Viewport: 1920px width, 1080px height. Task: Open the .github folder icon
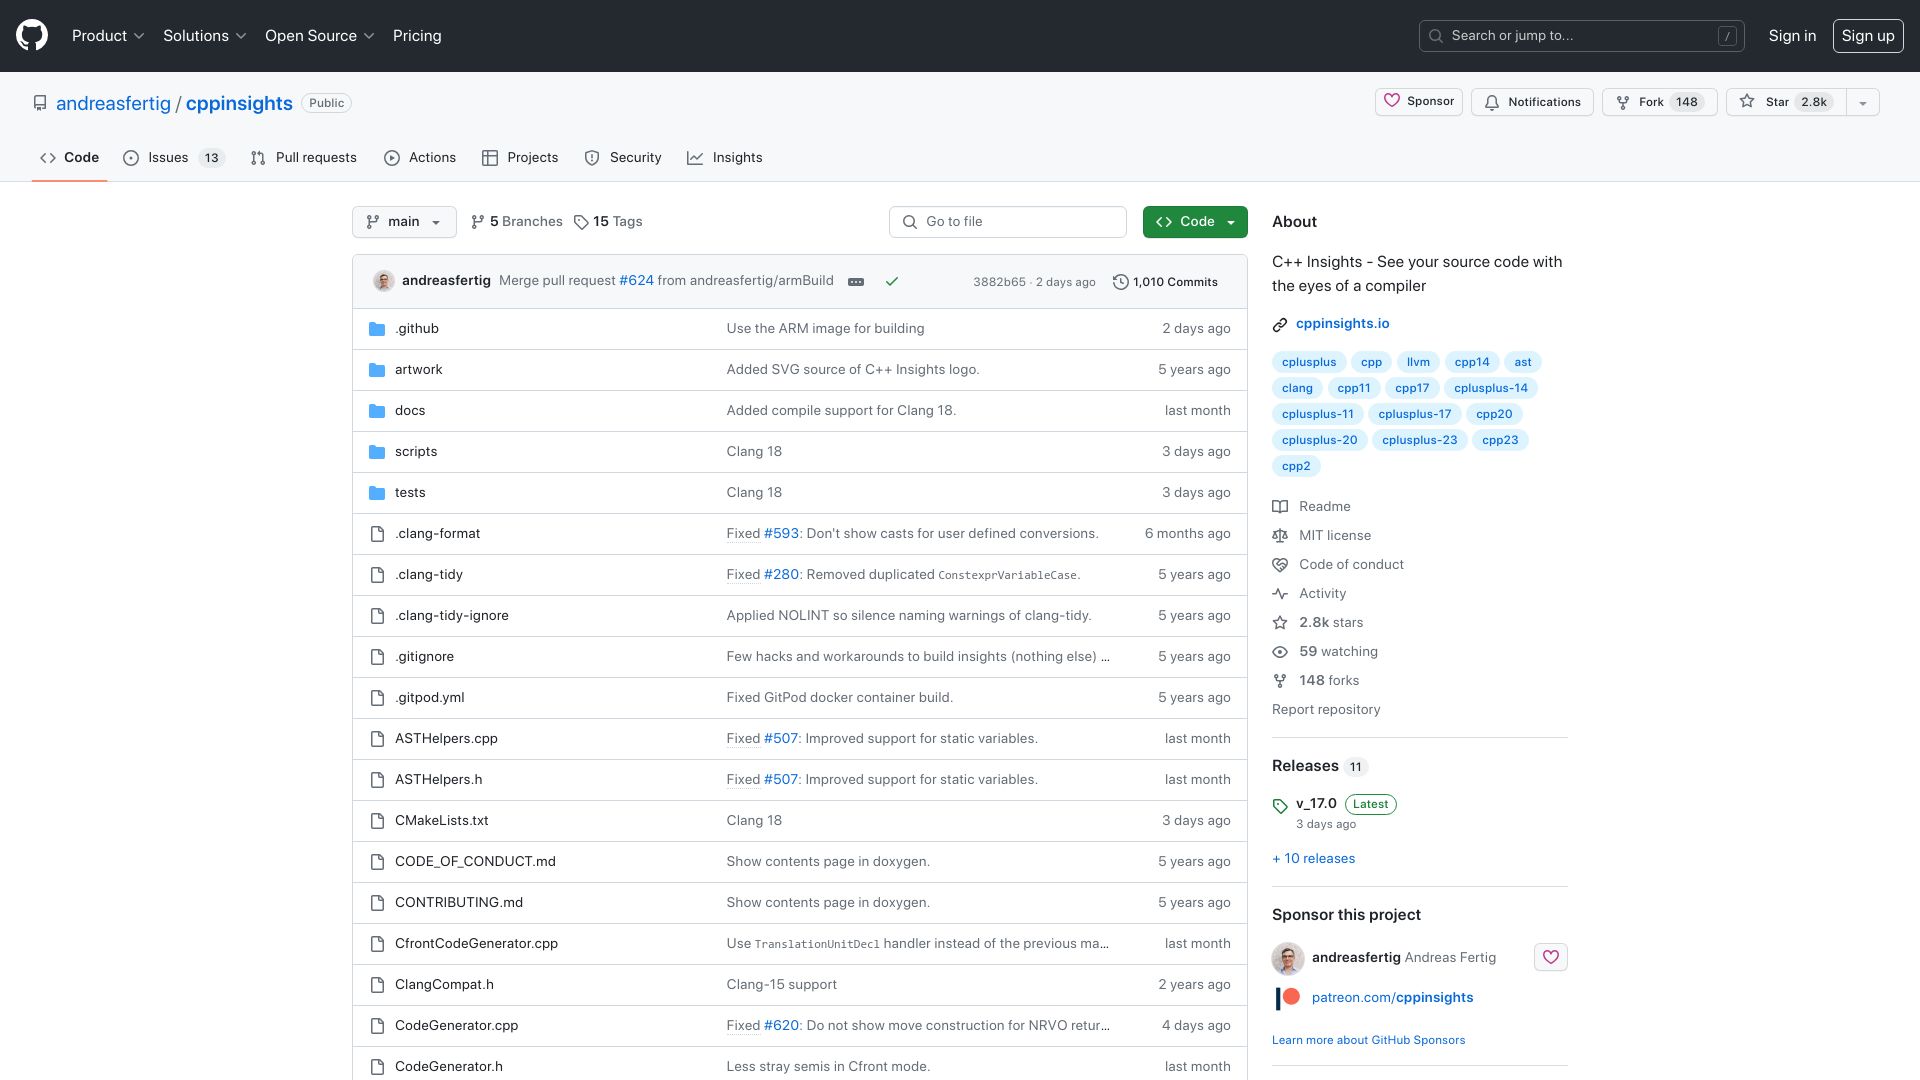pos(377,329)
